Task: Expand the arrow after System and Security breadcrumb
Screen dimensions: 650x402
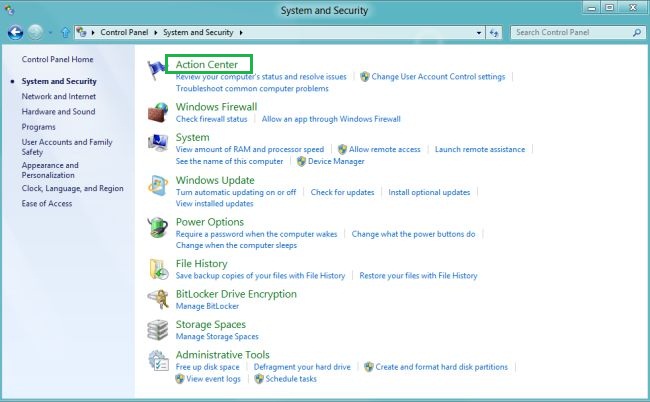Action: 241,32
